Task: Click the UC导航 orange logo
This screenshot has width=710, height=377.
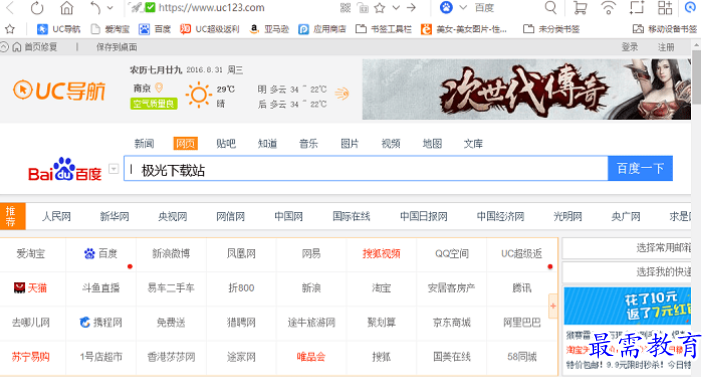Action: point(59,91)
